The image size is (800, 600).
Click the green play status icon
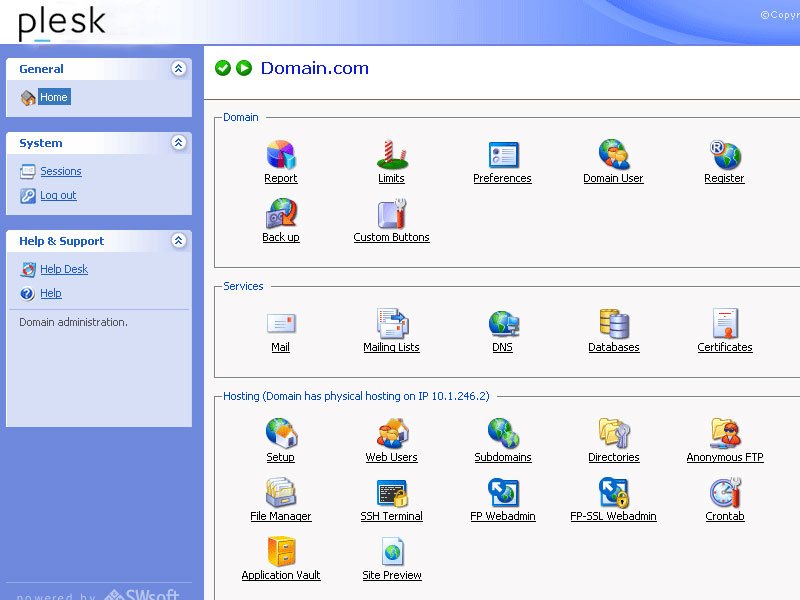(x=244, y=68)
